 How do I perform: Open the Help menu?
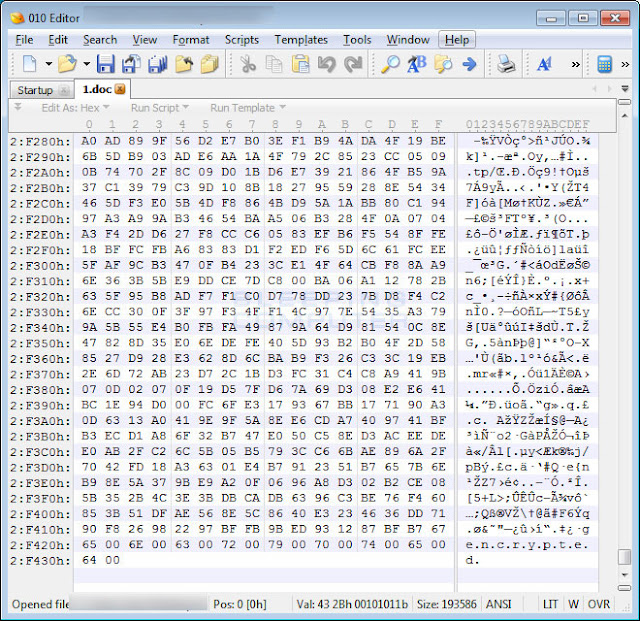point(457,40)
